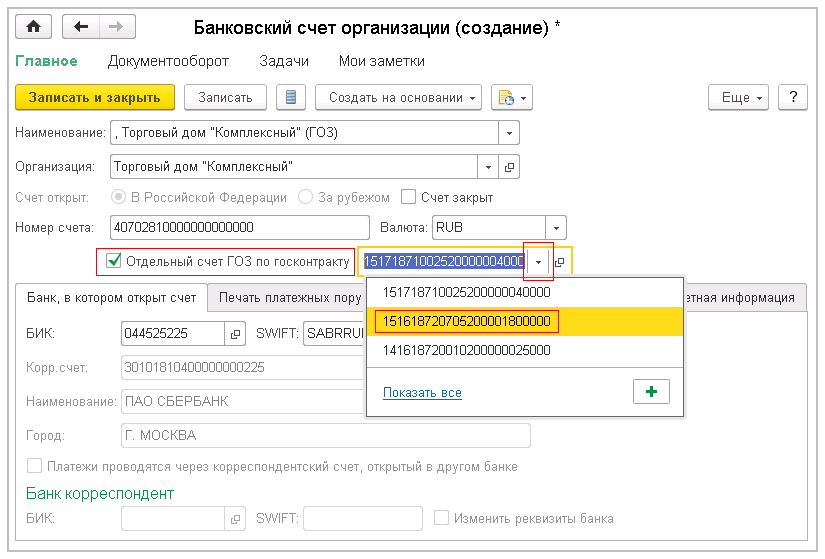Image resolution: width=825 pixels, height=559 pixels.
Task: Click the Записать и закрыть button
Action: (x=95, y=97)
